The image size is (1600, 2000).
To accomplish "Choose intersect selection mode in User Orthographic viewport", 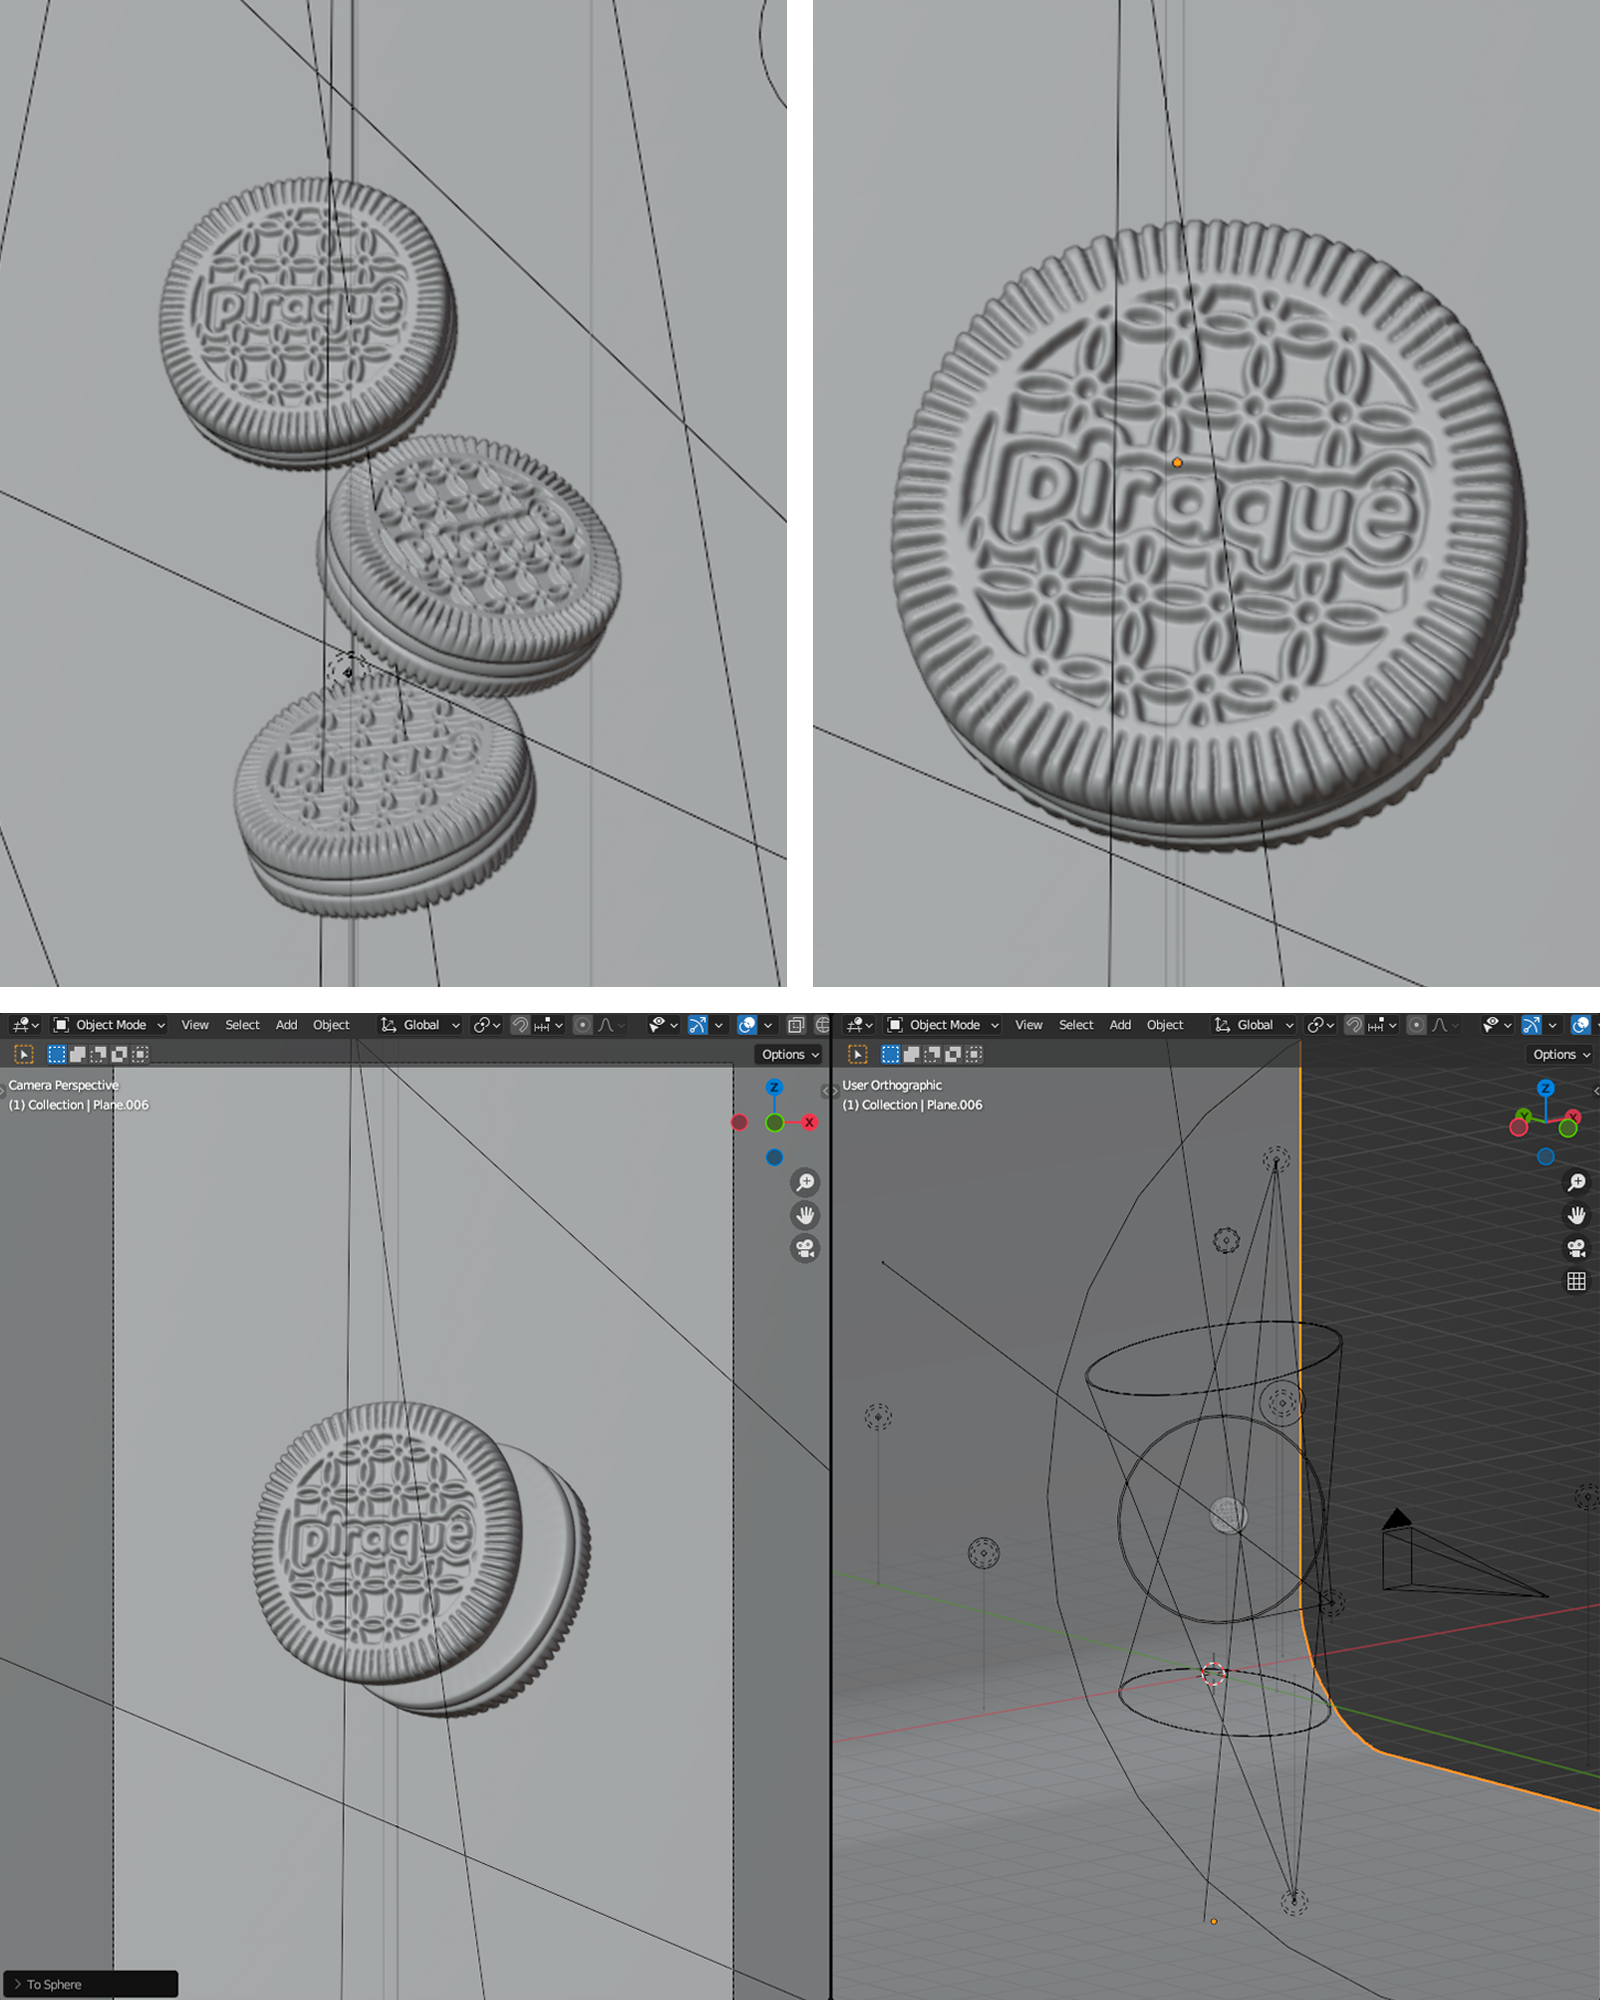I will 975,1054.
